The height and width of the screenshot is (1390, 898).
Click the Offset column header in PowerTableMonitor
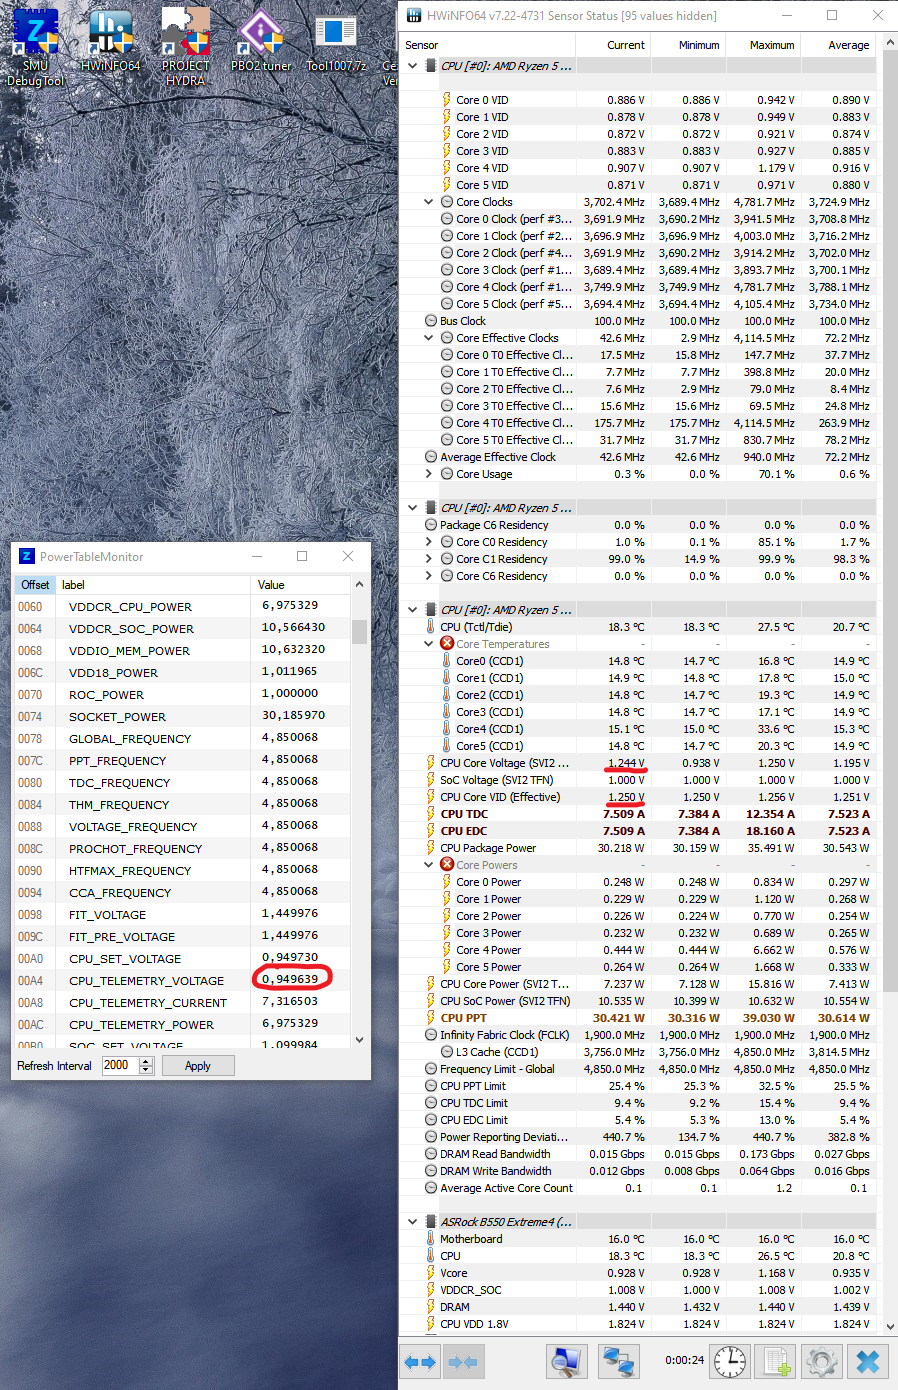35,585
